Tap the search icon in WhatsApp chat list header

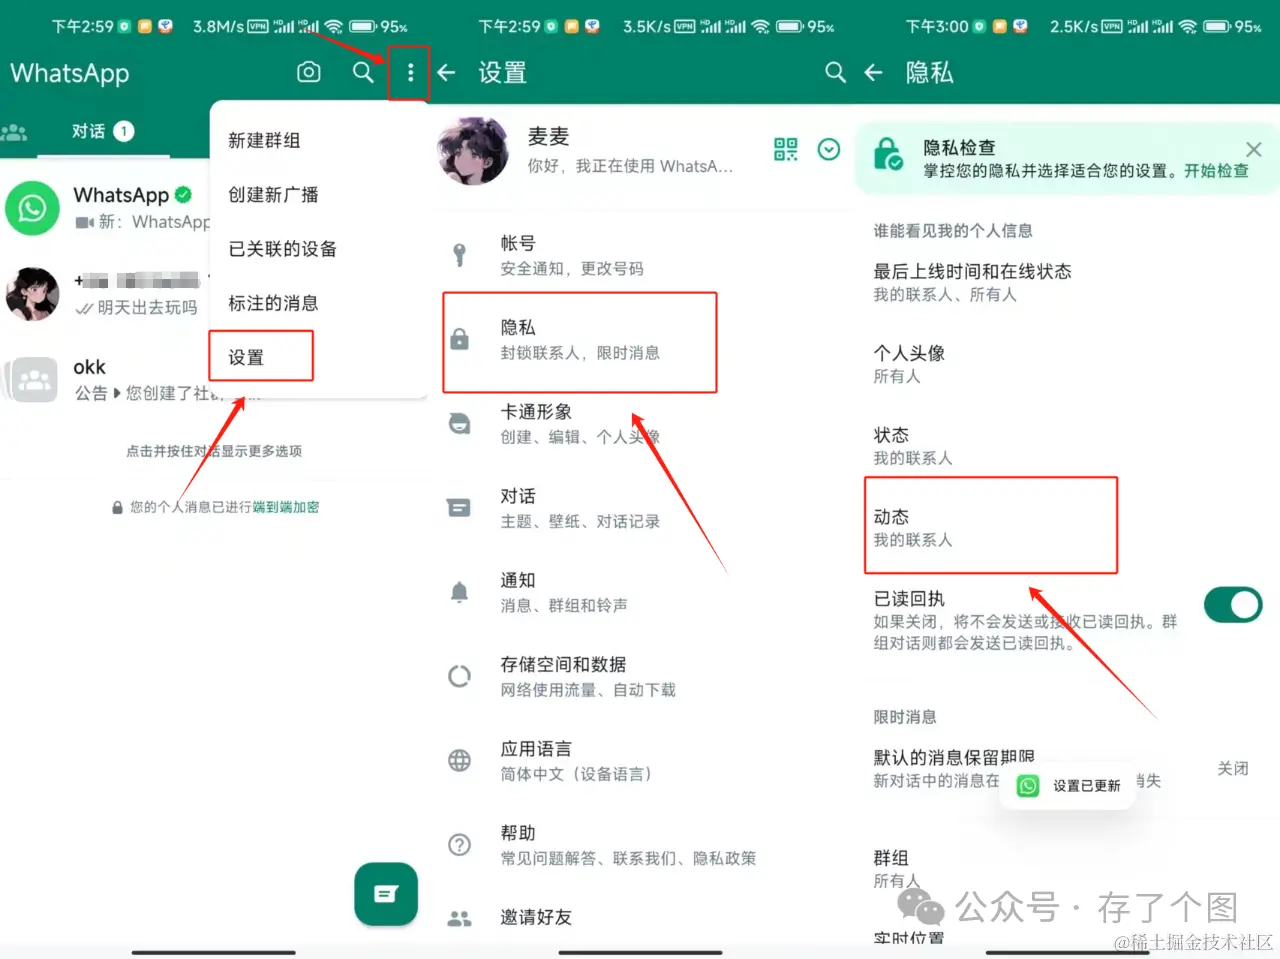pos(363,72)
